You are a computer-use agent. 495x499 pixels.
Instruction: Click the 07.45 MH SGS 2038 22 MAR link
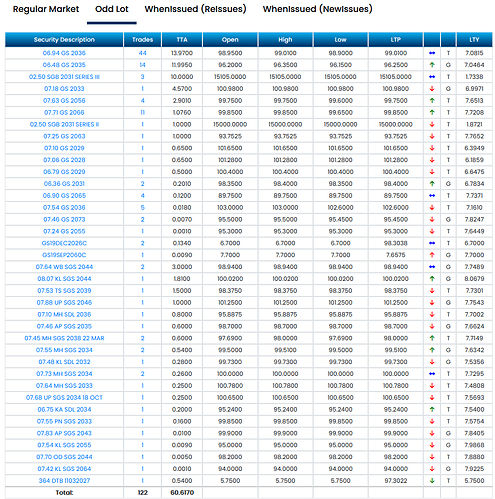click(64, 338)
